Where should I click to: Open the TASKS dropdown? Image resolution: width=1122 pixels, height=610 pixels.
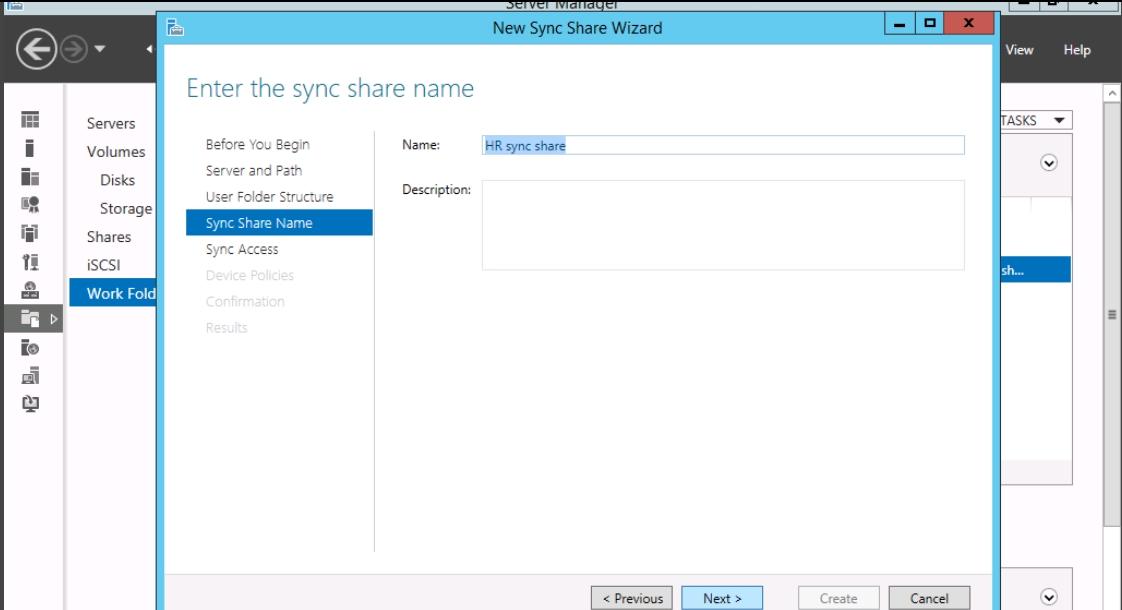(1034, 121)
